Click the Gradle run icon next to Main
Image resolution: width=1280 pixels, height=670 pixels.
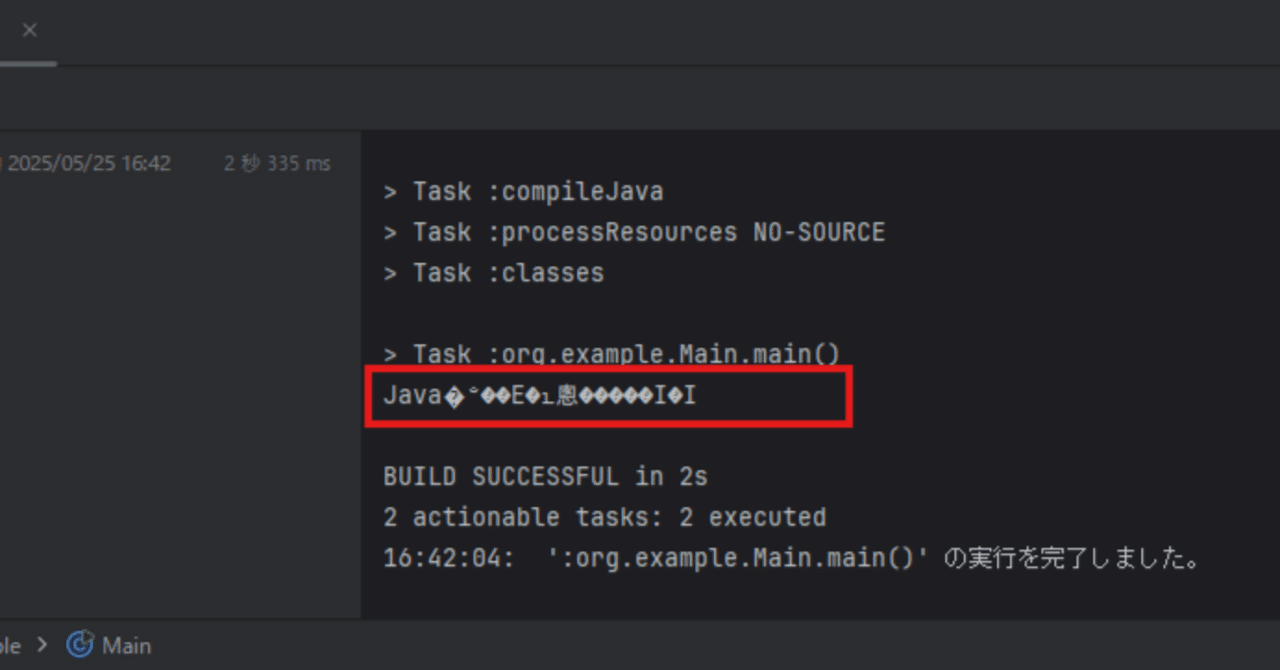click(x=86, y=645)
